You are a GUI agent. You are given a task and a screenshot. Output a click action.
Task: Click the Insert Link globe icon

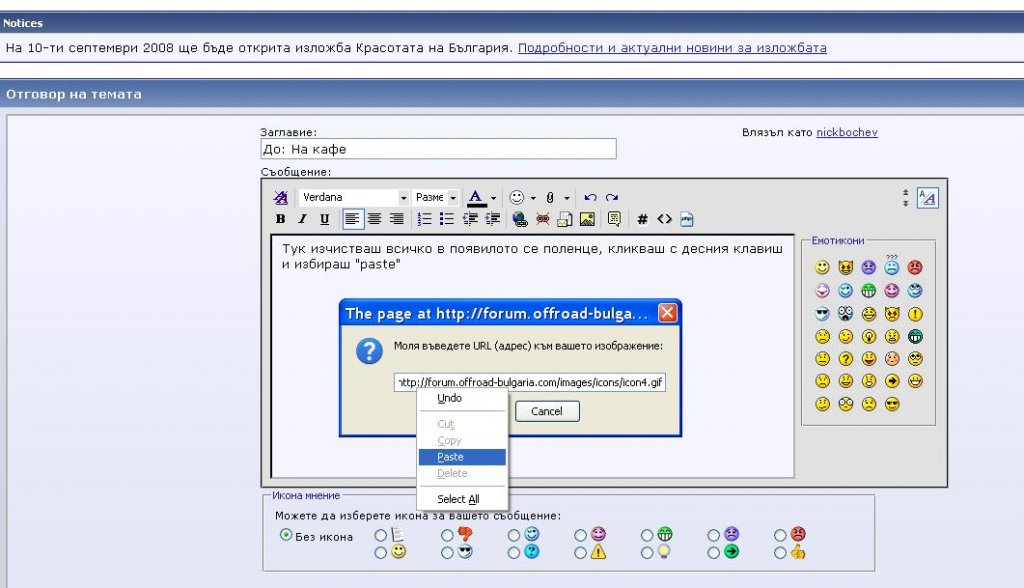pos(520,220)
